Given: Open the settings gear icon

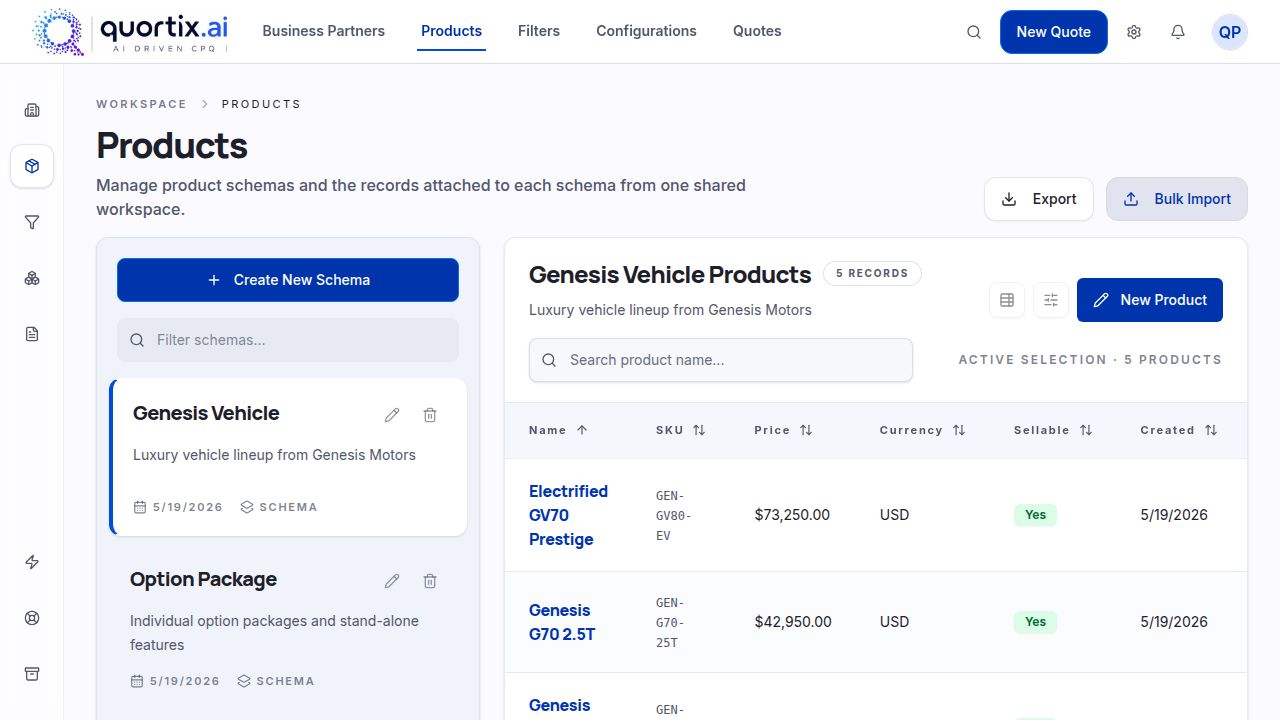Looking at the screenshot, I should pos(1134,32).
